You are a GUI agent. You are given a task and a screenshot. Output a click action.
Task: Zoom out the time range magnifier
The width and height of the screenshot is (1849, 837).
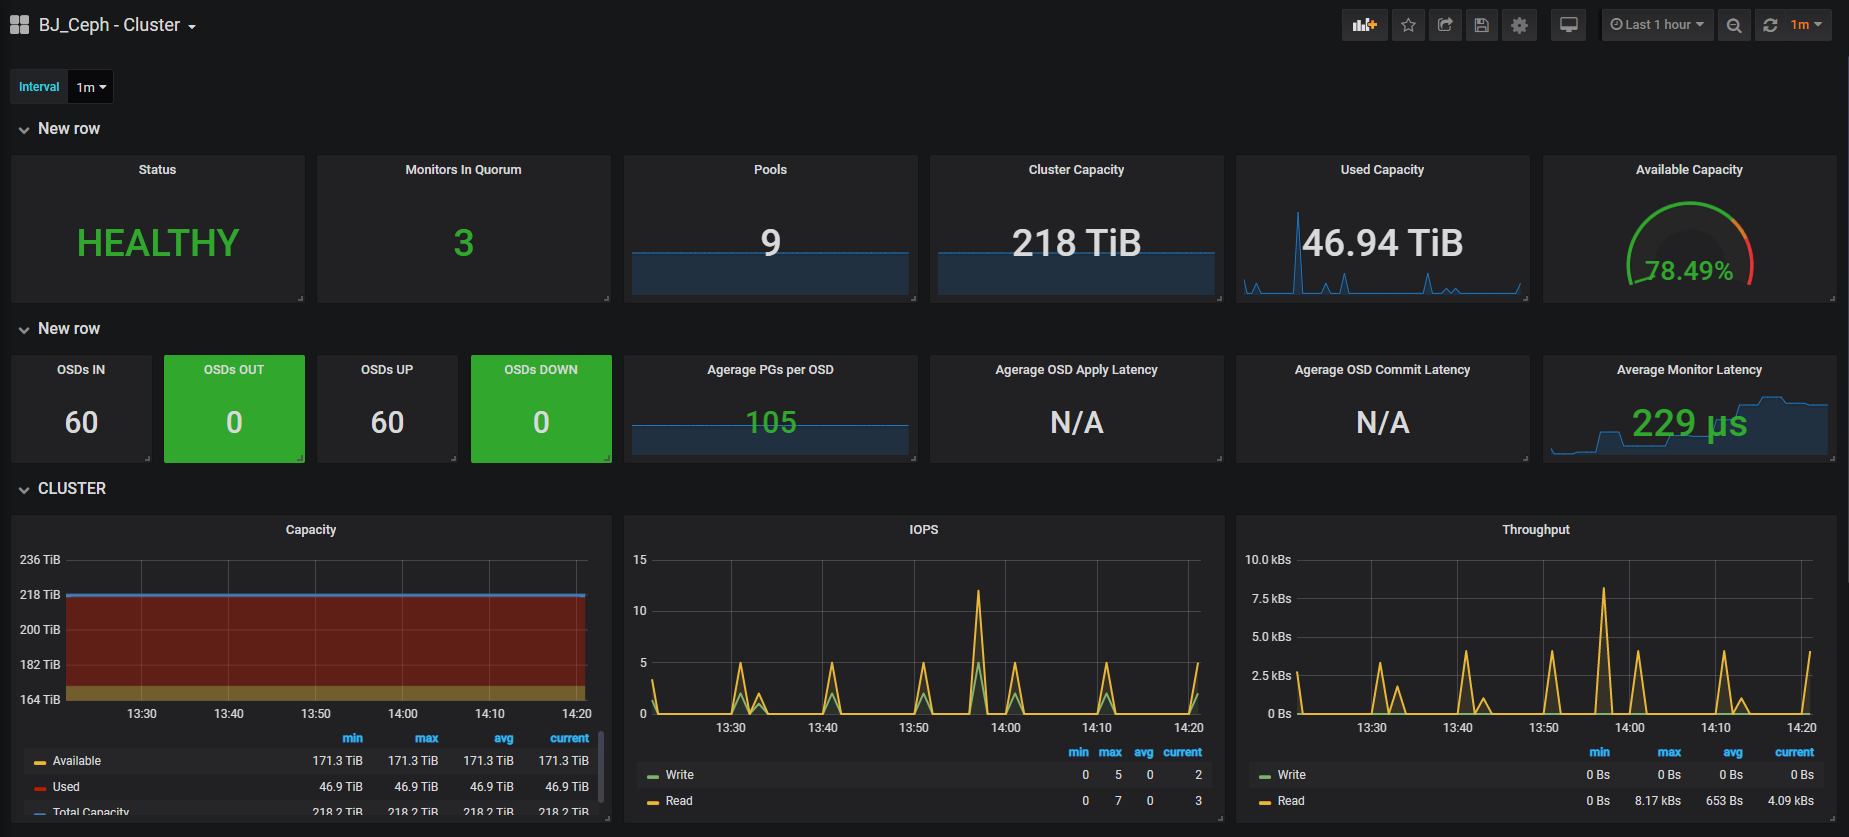1734,25
